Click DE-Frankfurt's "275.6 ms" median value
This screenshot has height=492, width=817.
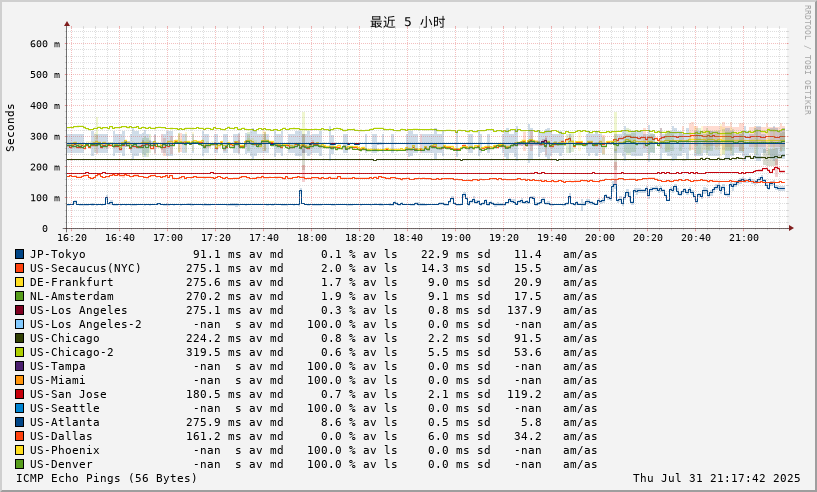point(214,282)
